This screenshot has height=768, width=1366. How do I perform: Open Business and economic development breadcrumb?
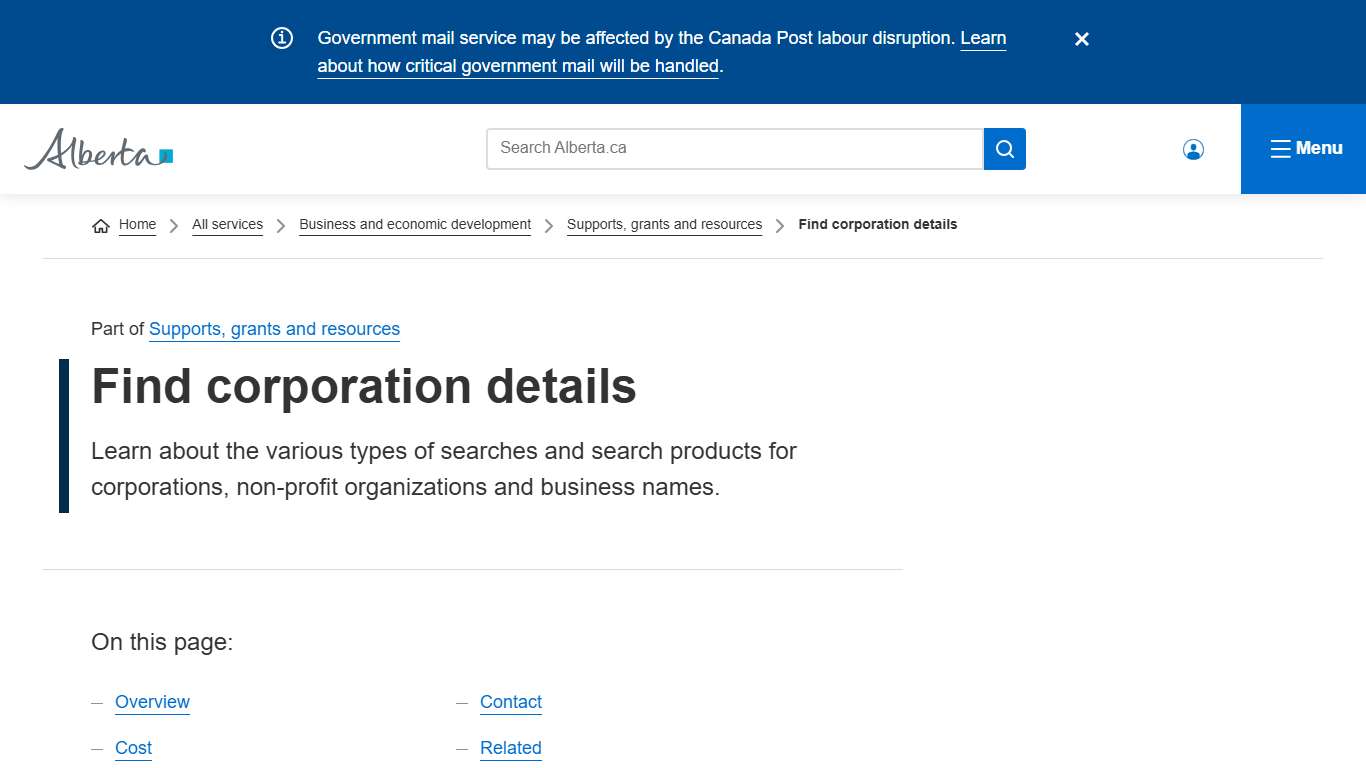click(x=414, y=224)
